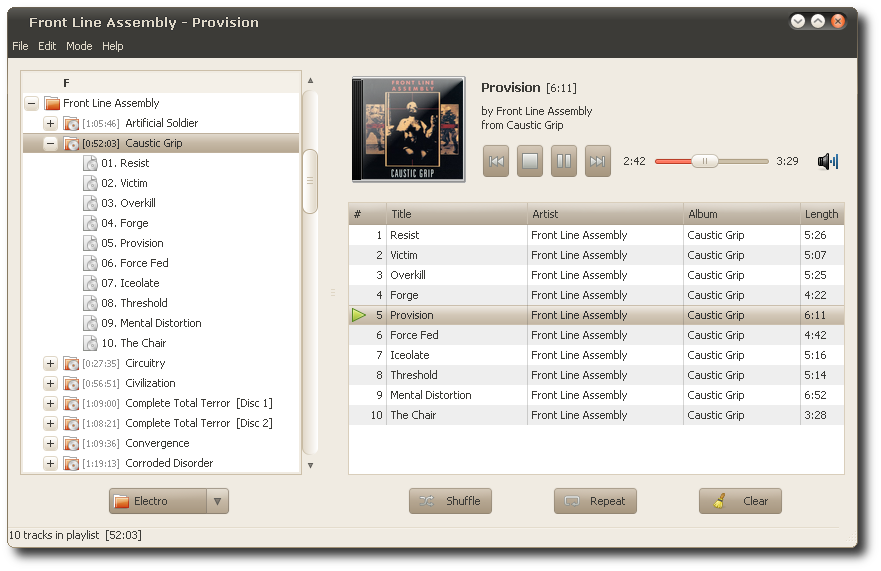The height and width of the screenshot is (571, 881).
Task: Expand Complete Total Terror Disc 1
Action: (51, 404)
